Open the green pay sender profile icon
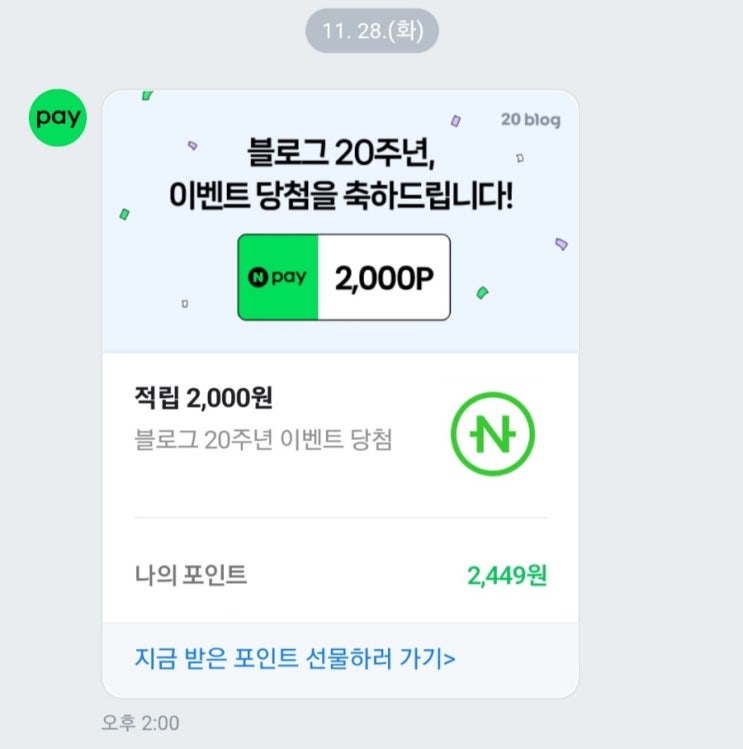Viewport: 743px width, 749px height. pos(58,118)
